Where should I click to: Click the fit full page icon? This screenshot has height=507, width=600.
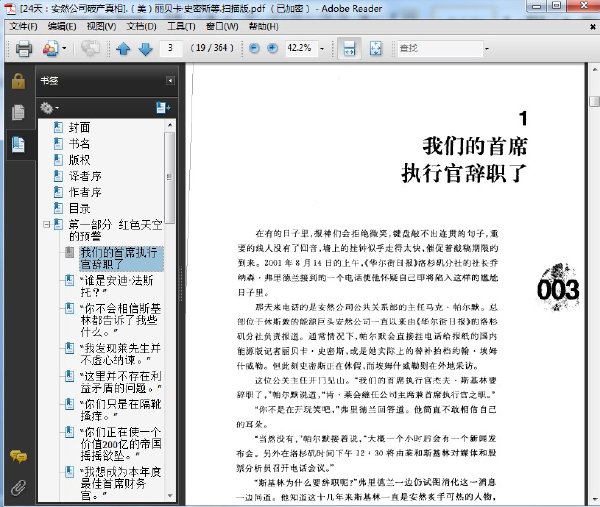[x=376, y=49]
